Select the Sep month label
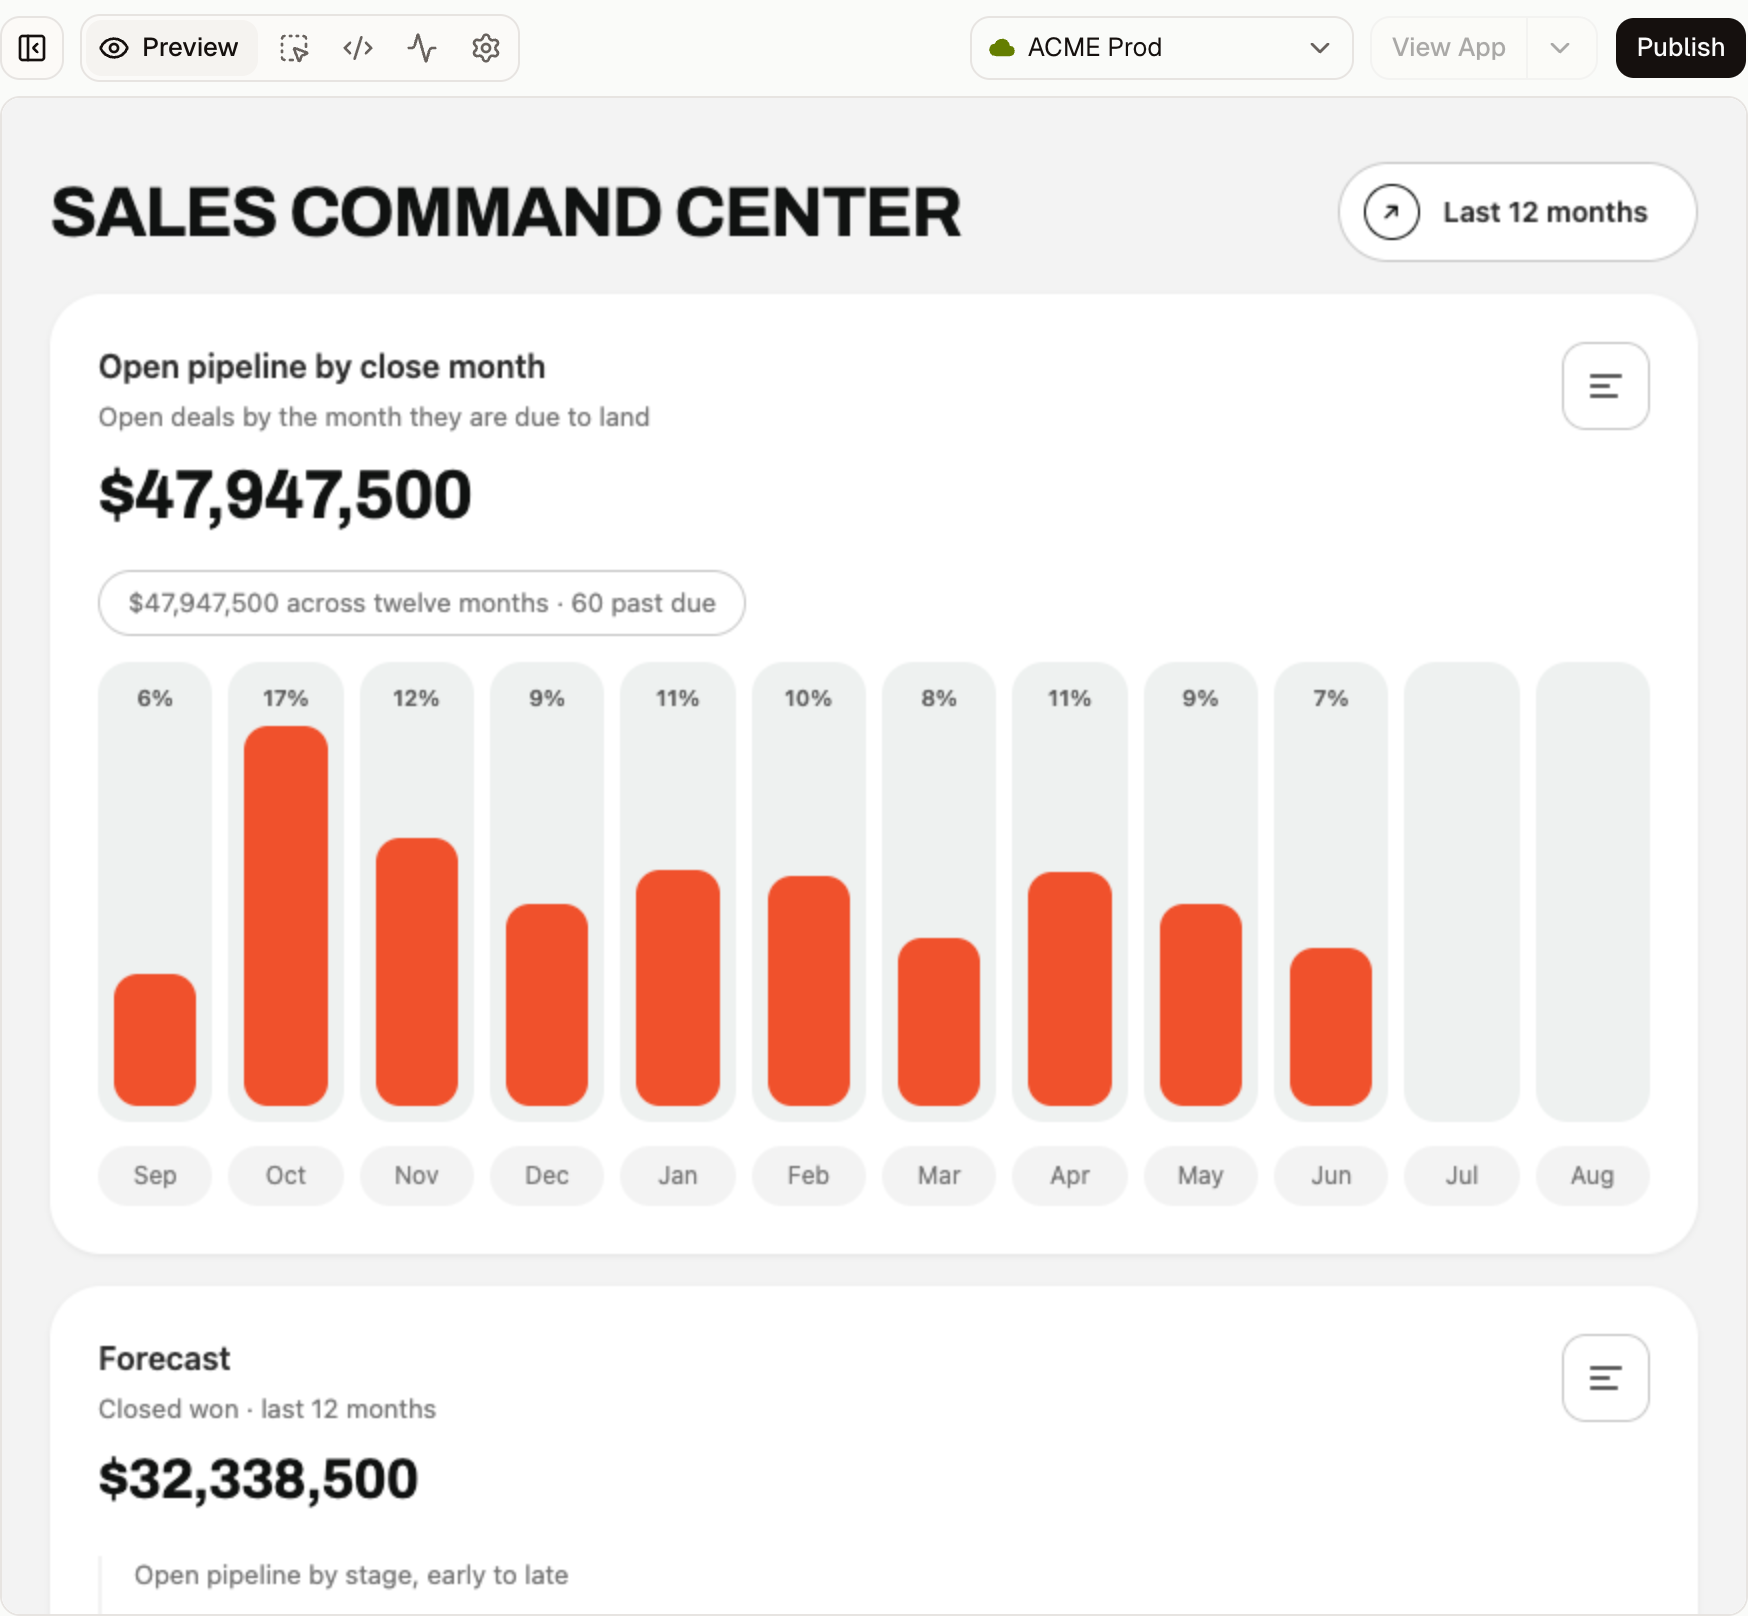The height and width of the screenshot is (1616, 1748). (x=155, y=1175)
